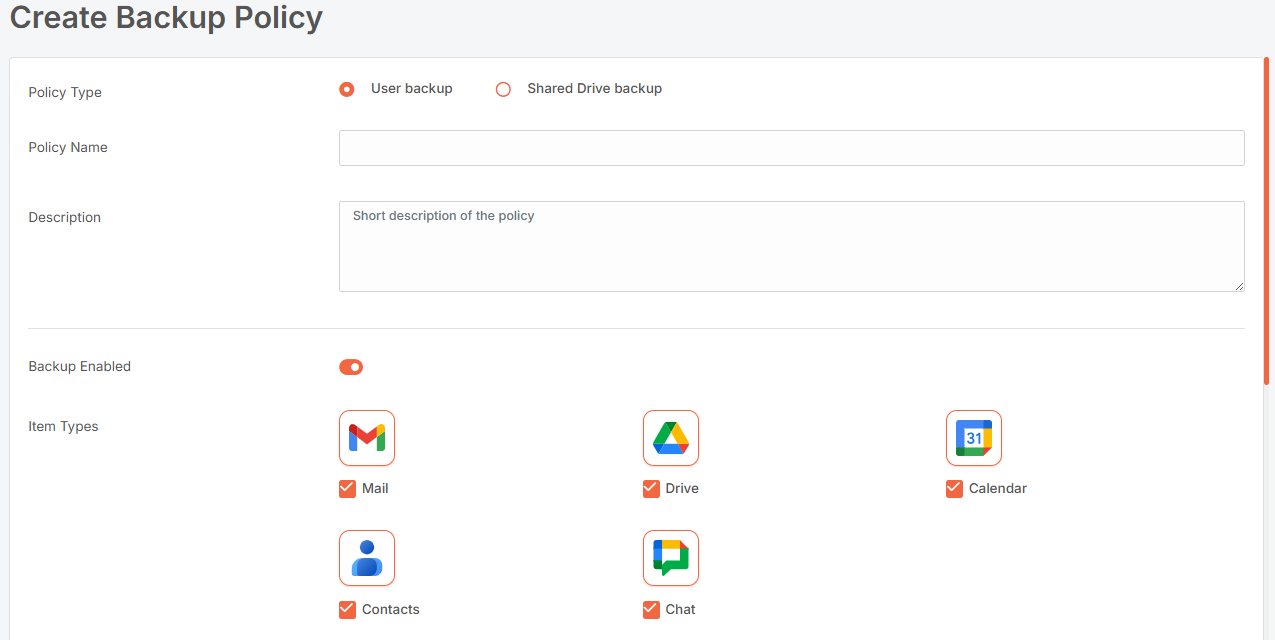The width and height of the screenshot is (1275, 640).
Task: Click the Contacts icon
Action: [x=367, y=558]
